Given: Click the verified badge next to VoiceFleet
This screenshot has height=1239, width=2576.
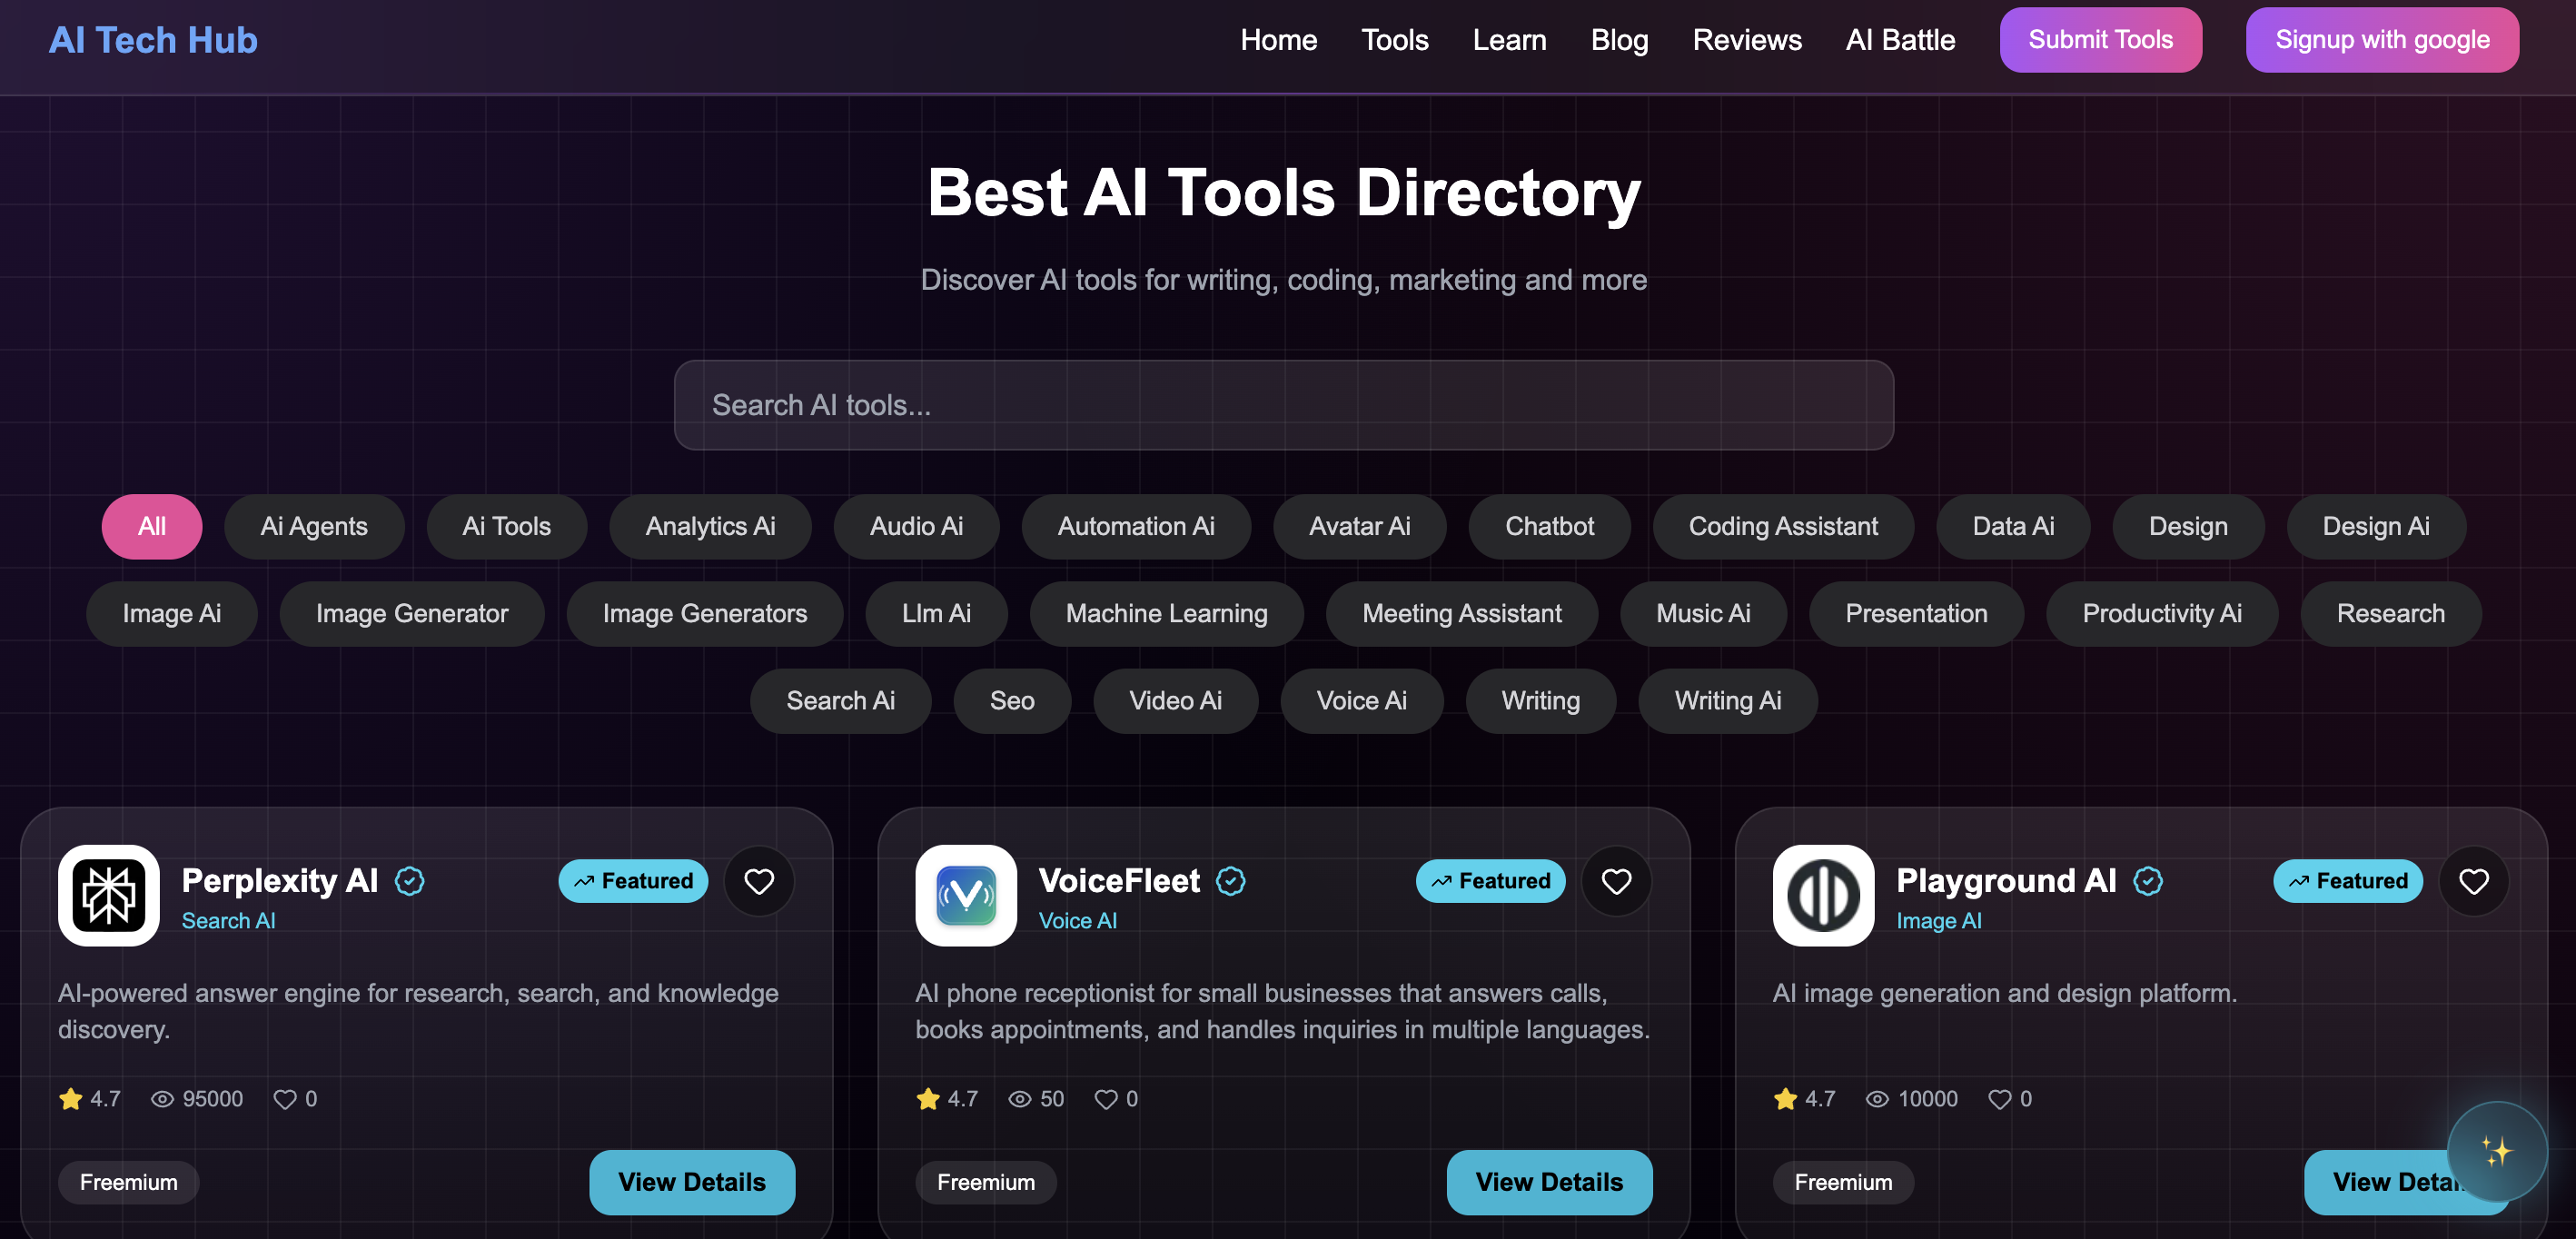Looking at the screenshot, I should point(1230,881).
